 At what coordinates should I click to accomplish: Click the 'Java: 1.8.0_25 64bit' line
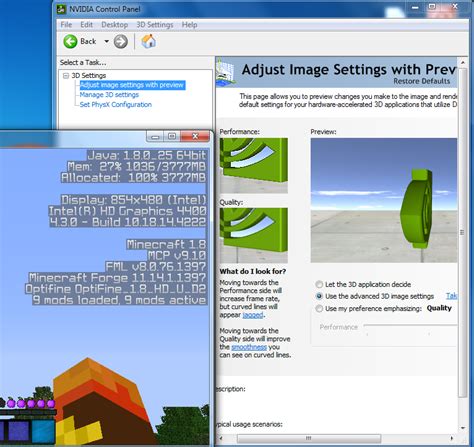click(x=147, y=155)
